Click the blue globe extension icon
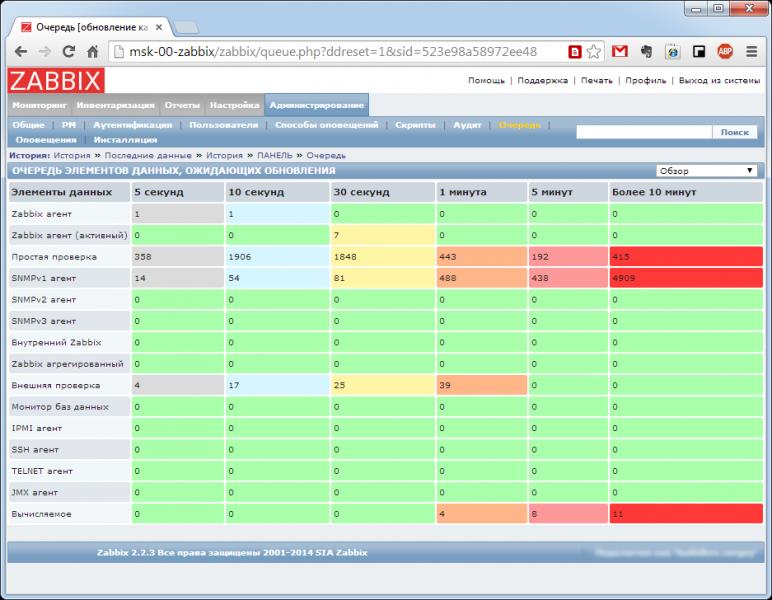This screenshot has width=772, height=600. (x=673, y=51)
